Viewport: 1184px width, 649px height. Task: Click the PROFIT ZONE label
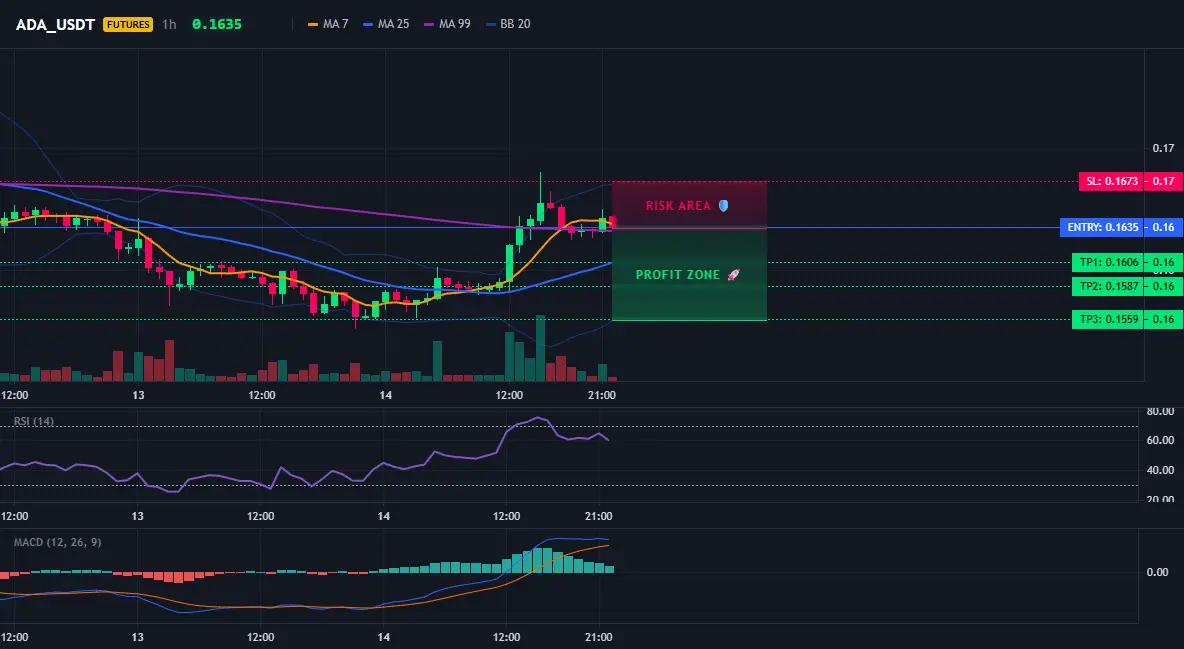pos(678,275)
